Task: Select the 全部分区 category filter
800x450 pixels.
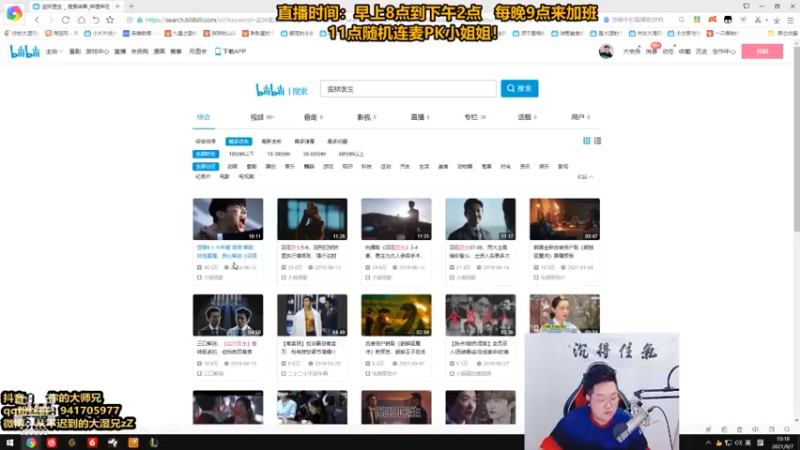Action: click(x=206, y=166)
